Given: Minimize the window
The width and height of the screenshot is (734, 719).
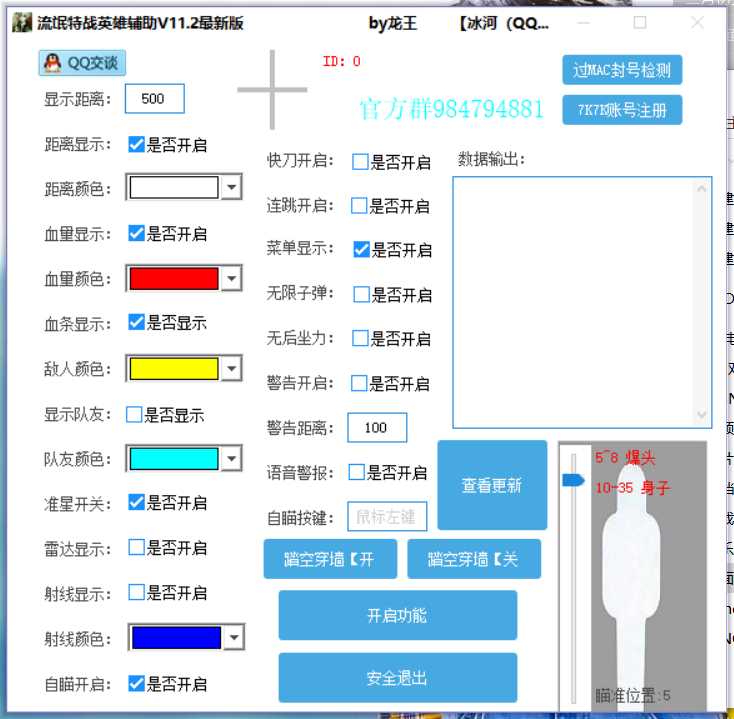Looking at the screenshot, I should click(583, 22).
